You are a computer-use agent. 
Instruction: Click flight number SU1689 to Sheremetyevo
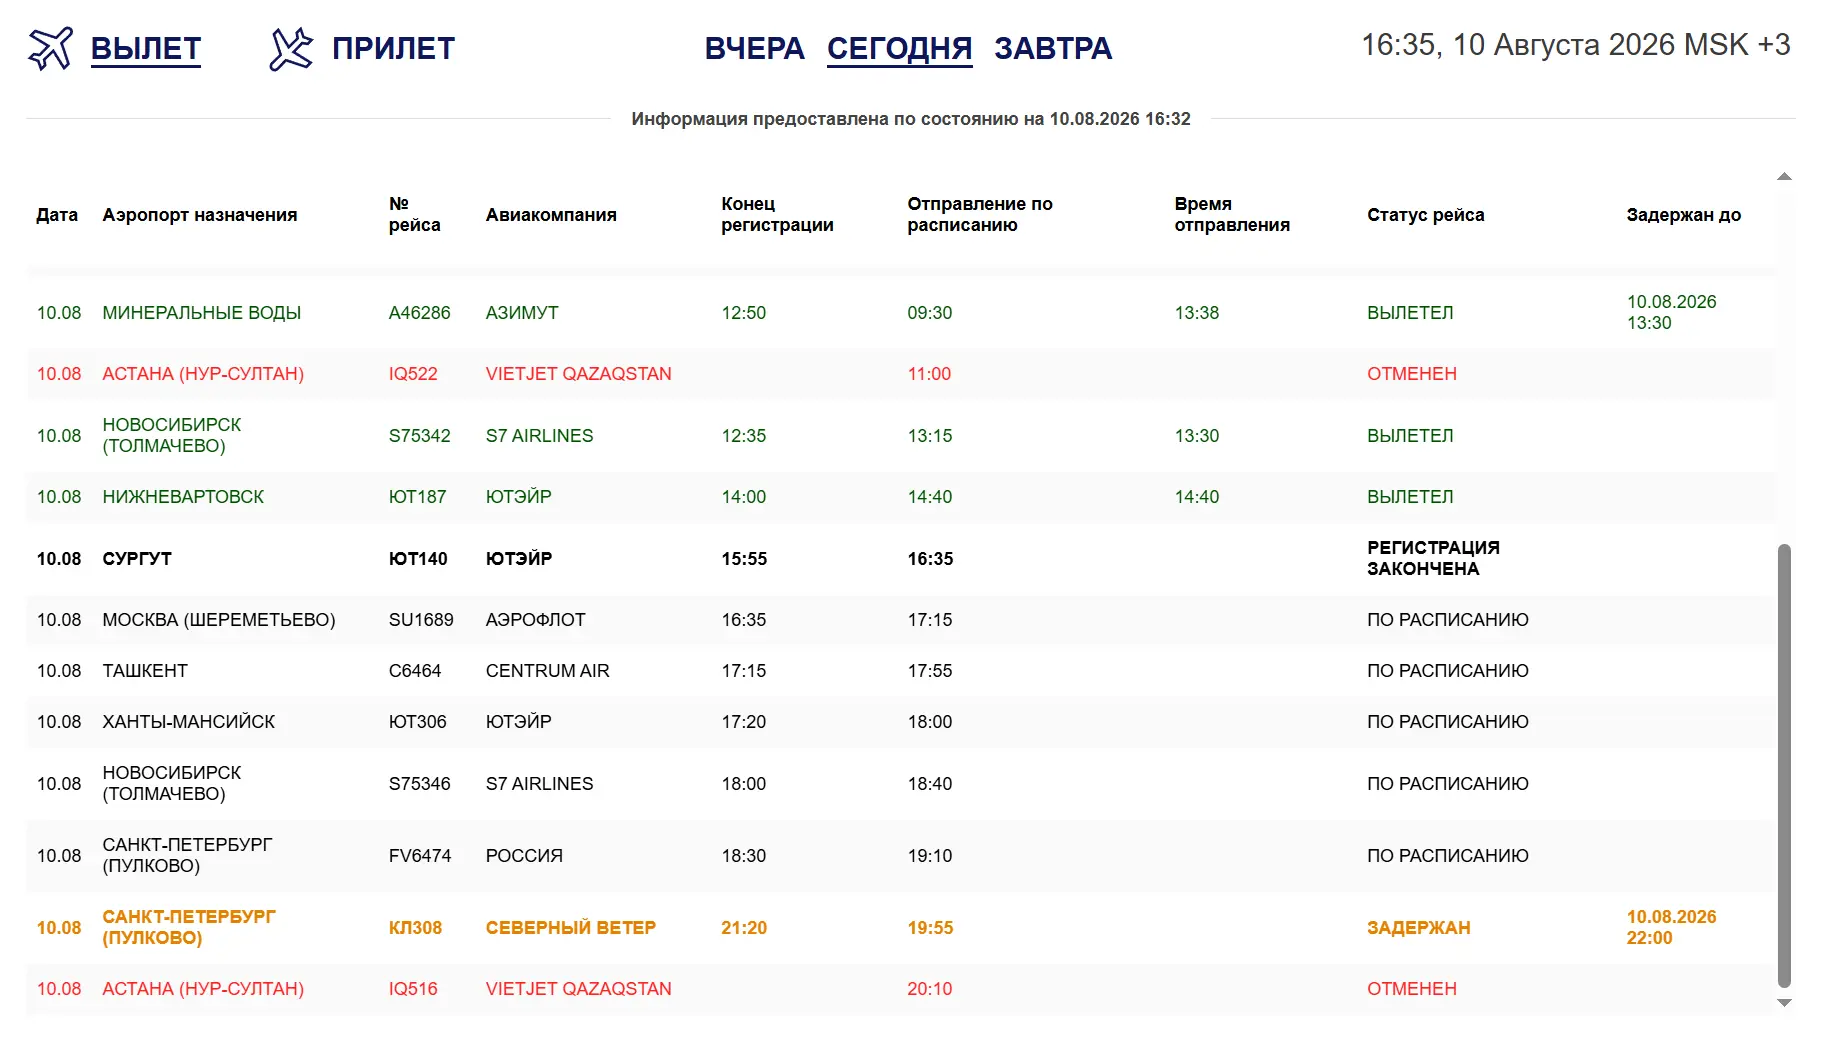(421, 620)
